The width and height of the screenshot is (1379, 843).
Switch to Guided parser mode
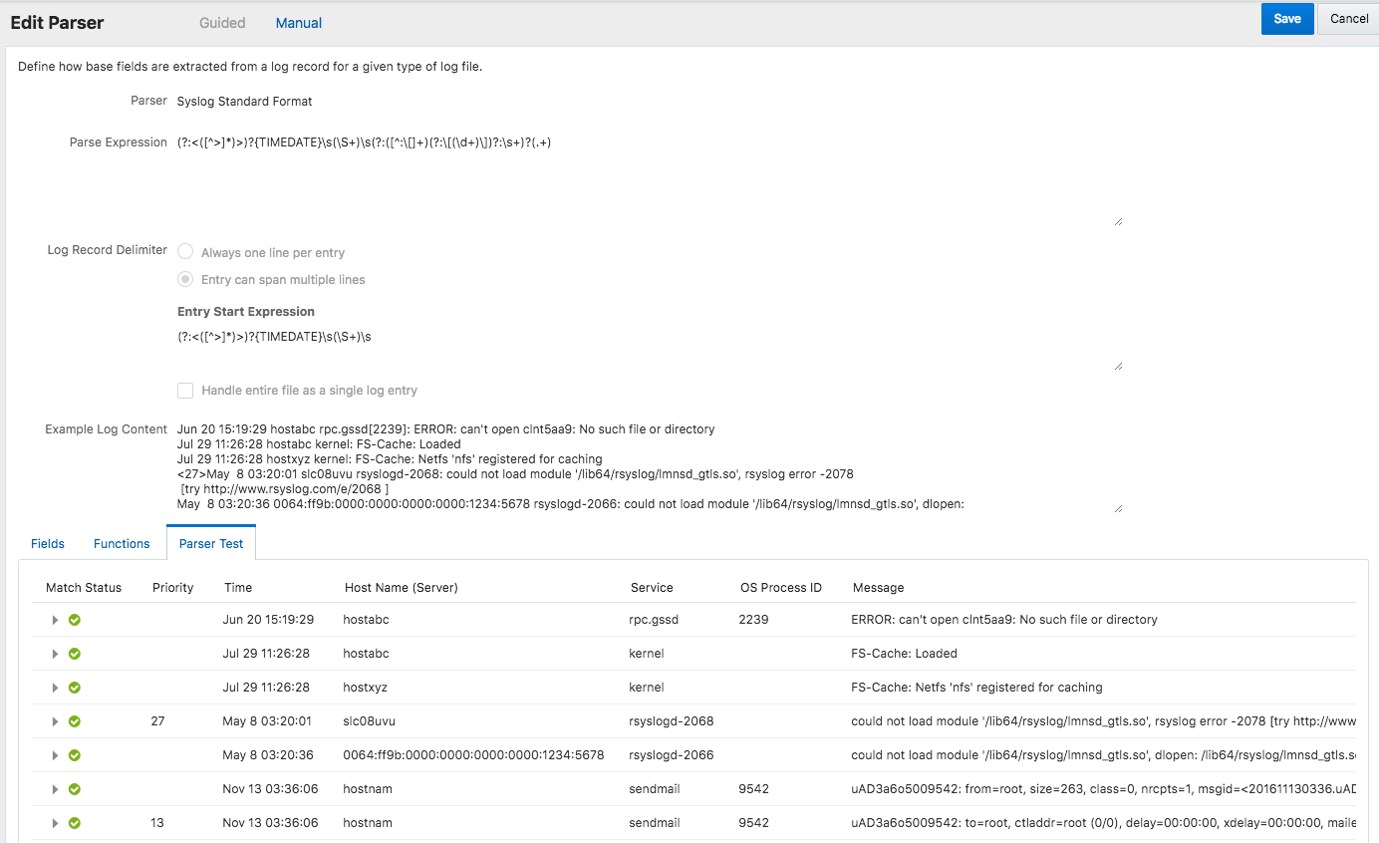222,23
